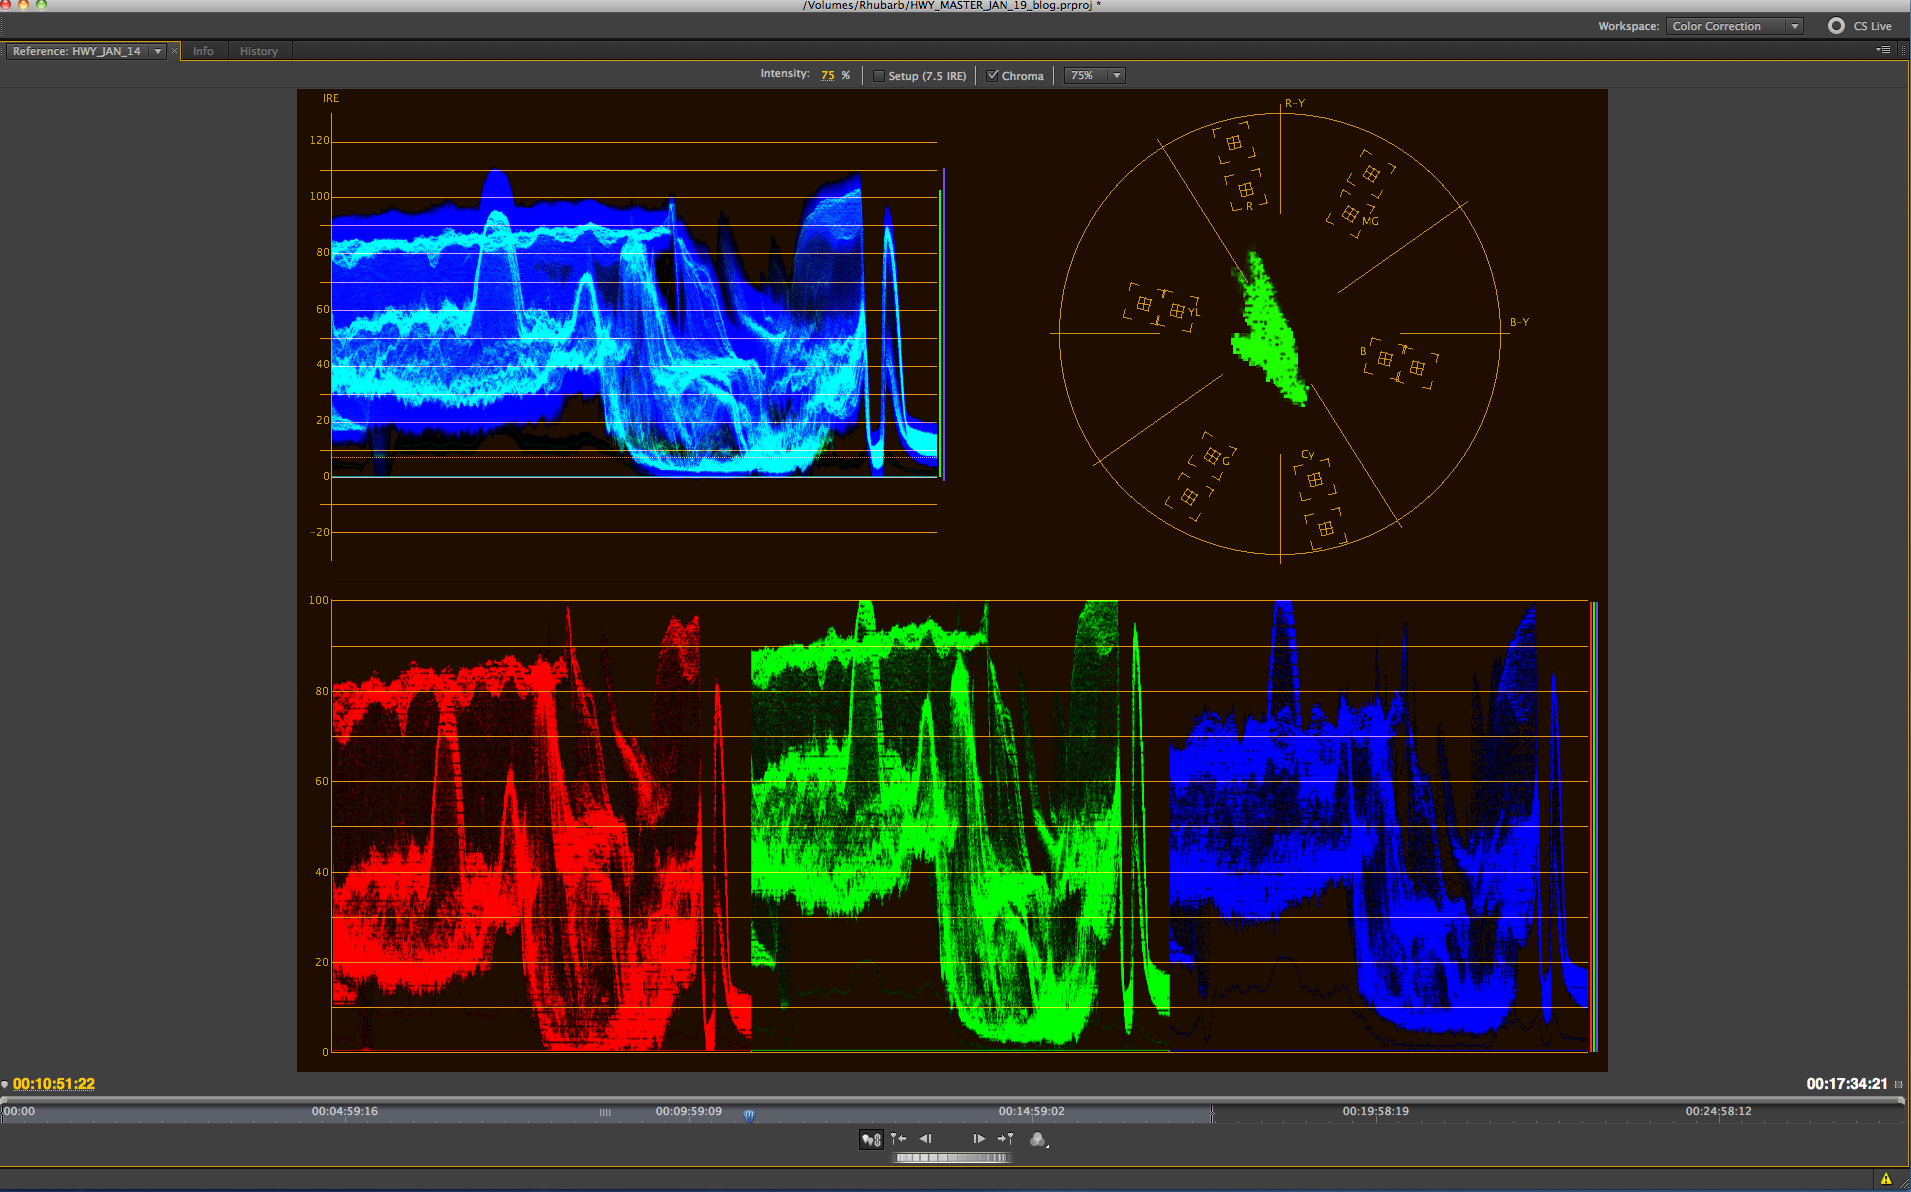This screenshot has width=1911, height=1192.
Task: Click time ruler at 00:14:59:02
Action: (x=1031, y=1111)
